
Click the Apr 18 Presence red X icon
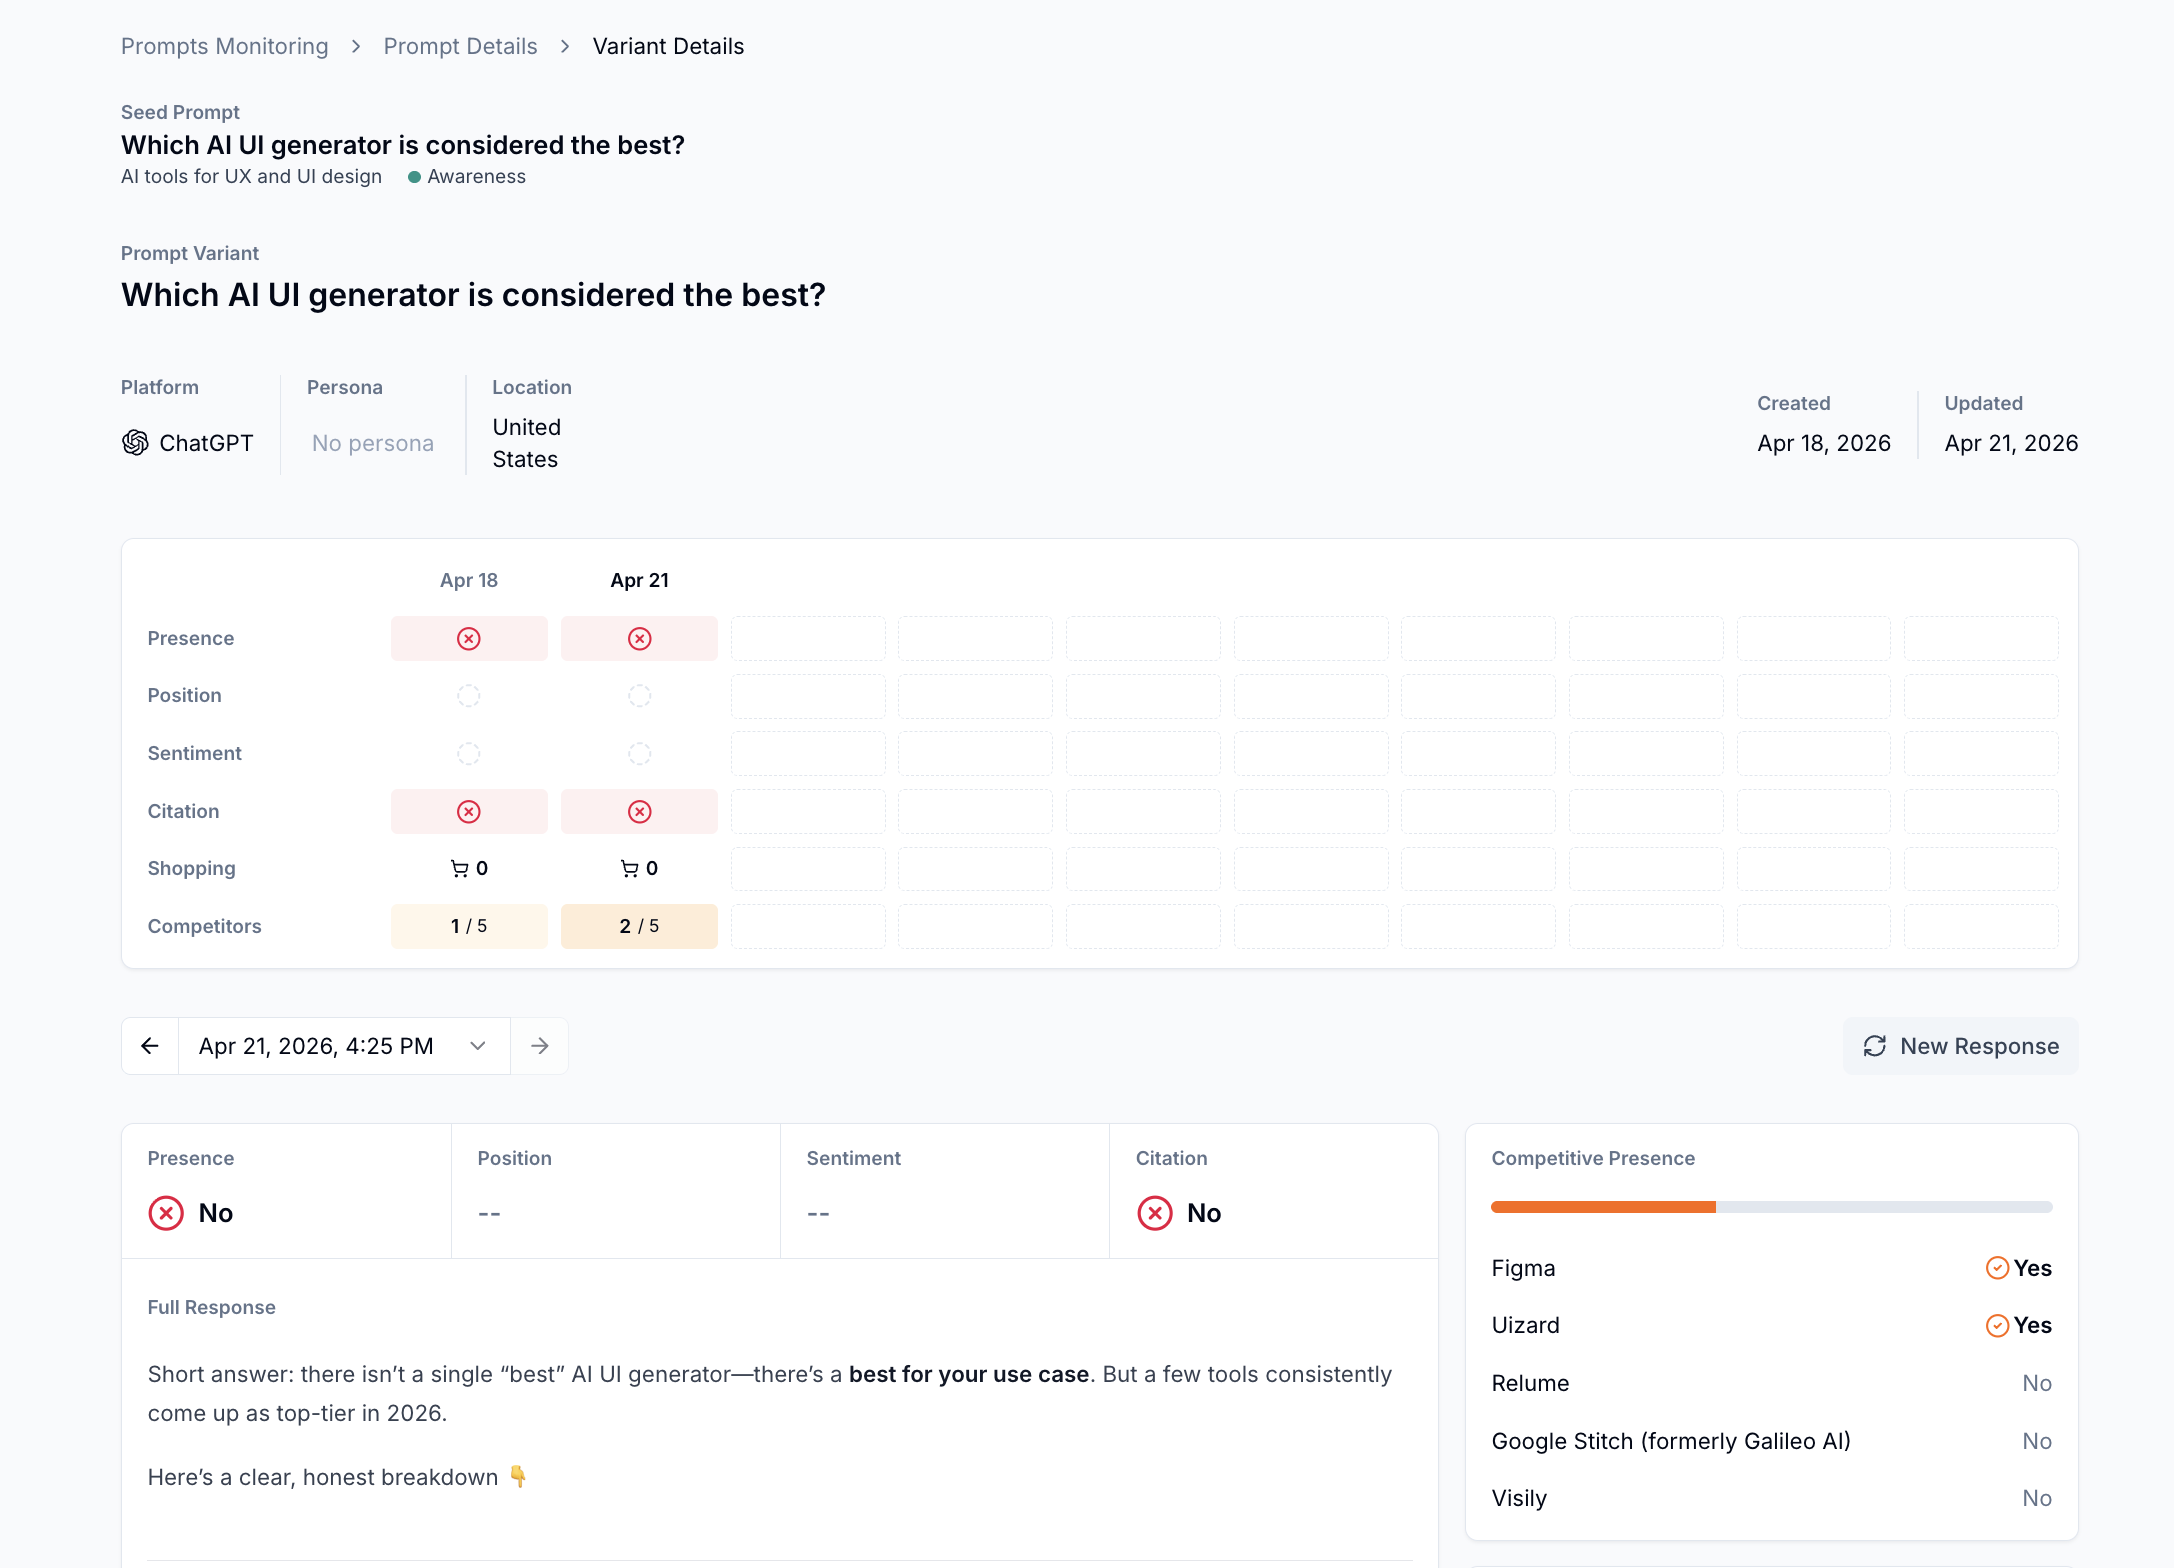(x=469, y=639)
